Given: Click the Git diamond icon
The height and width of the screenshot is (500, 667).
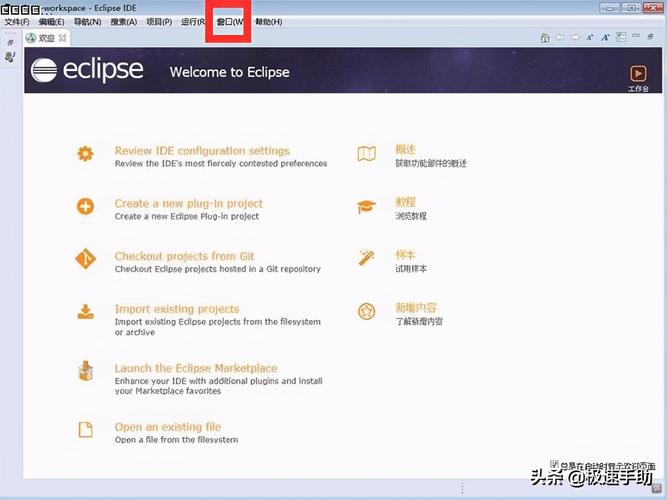Looking at the screenshot, I should [x=86, y=259].
